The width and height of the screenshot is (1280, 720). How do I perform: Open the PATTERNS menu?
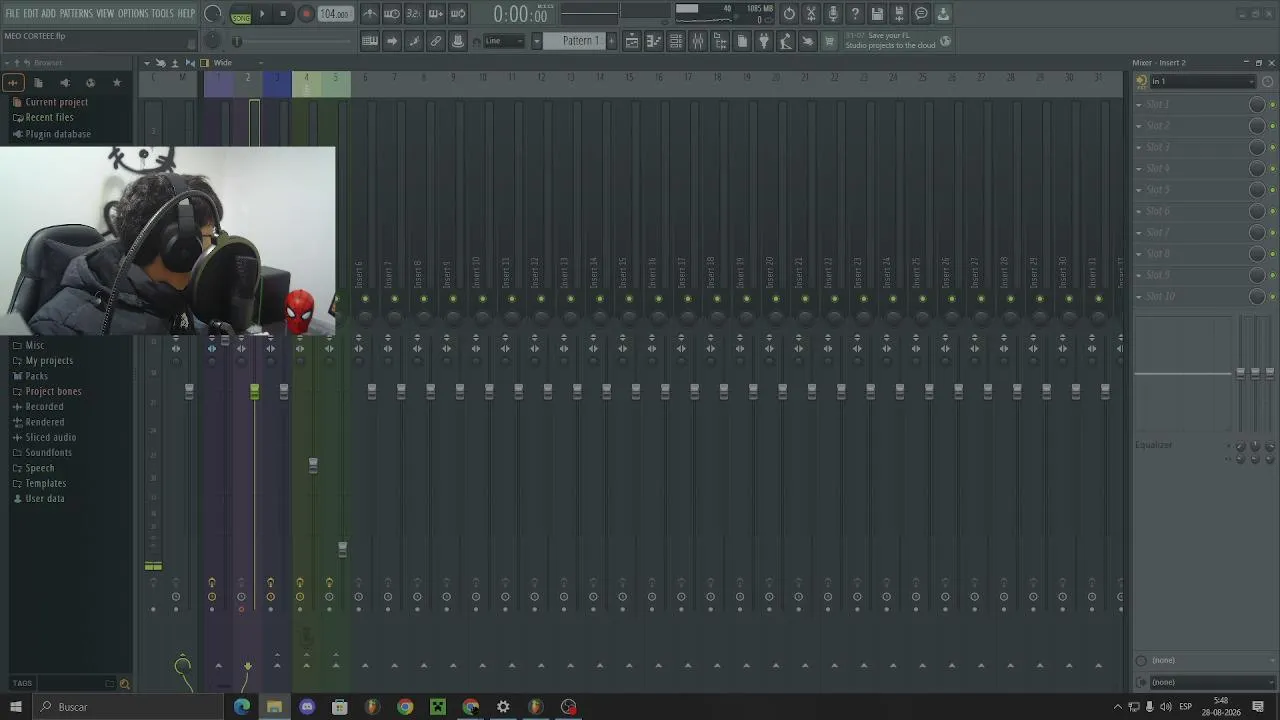coord(76,14)
